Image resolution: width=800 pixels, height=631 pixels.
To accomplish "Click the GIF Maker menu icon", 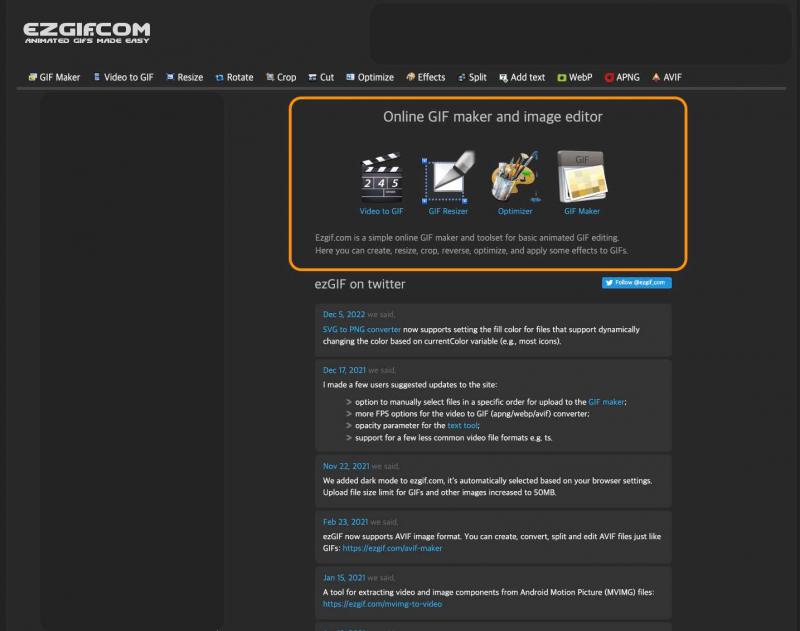I will pyautogui.click(x=33, y=77).
